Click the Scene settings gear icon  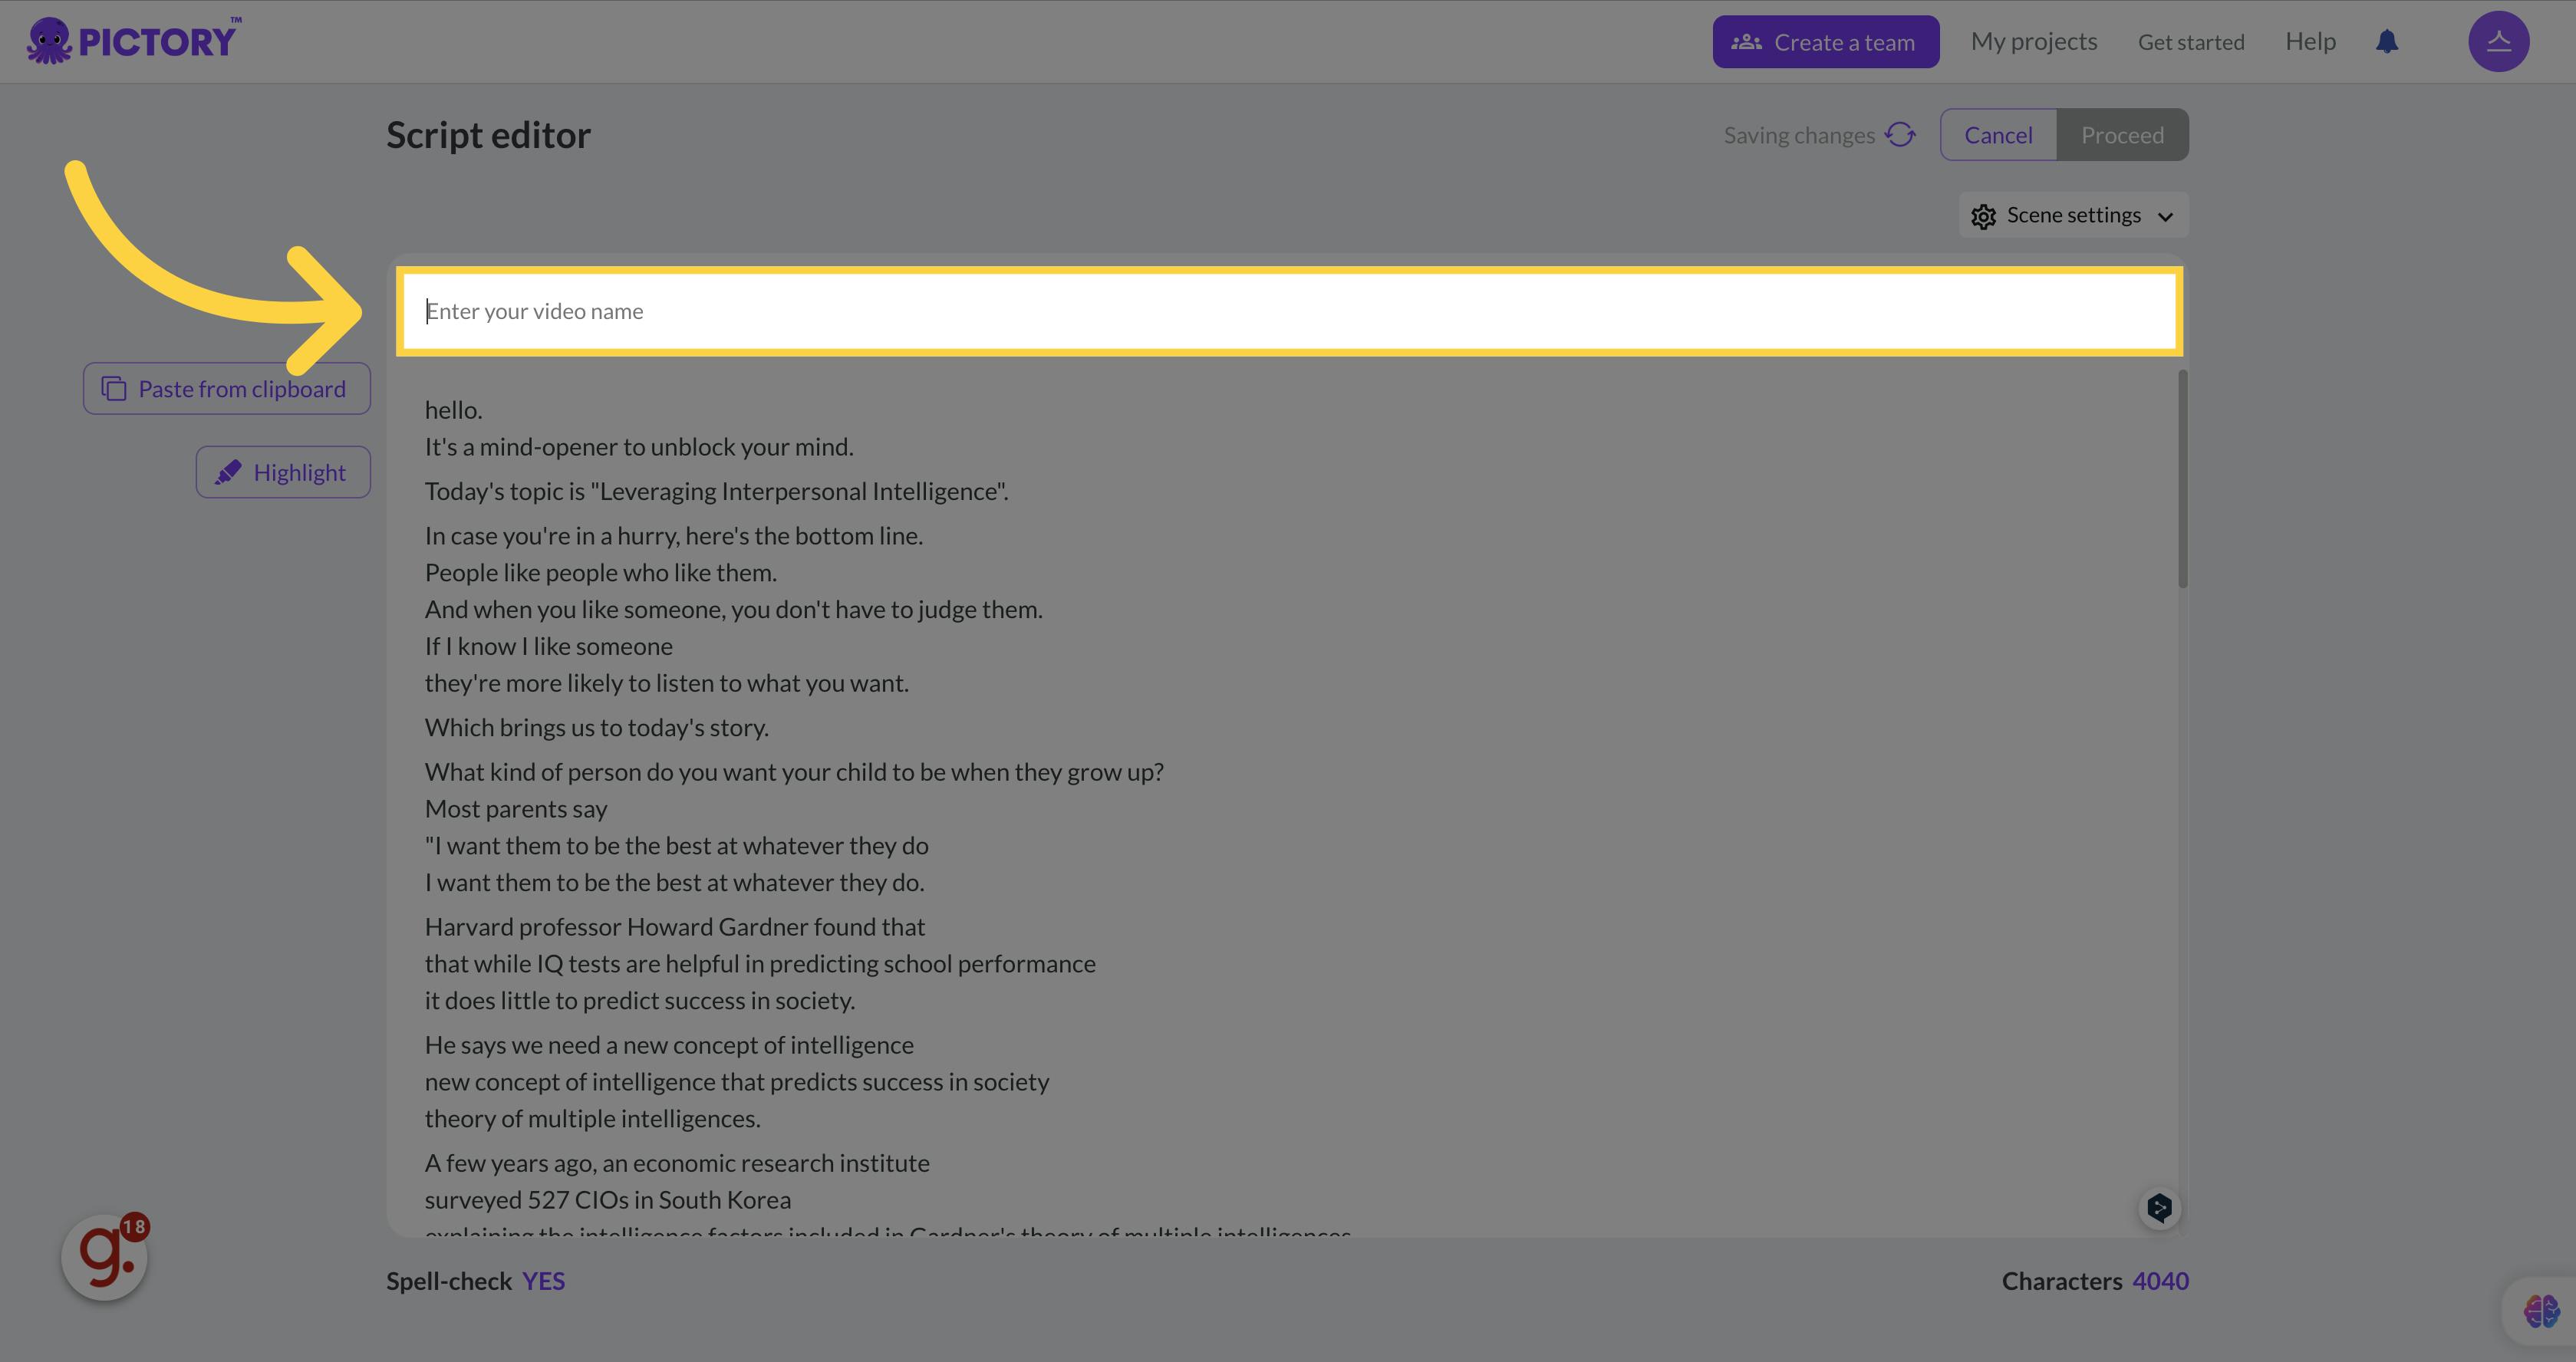(x=1983, y=216)
